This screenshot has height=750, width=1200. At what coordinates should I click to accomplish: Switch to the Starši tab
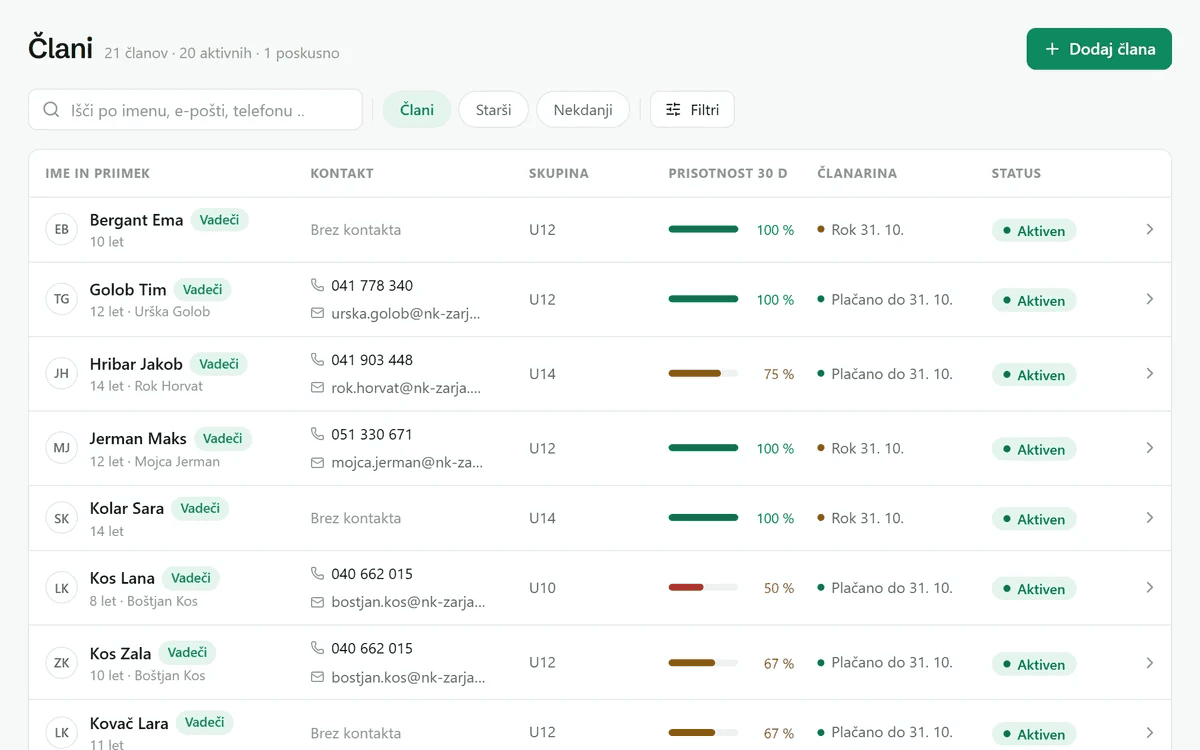pyautogui.click(x=494, y=110)
